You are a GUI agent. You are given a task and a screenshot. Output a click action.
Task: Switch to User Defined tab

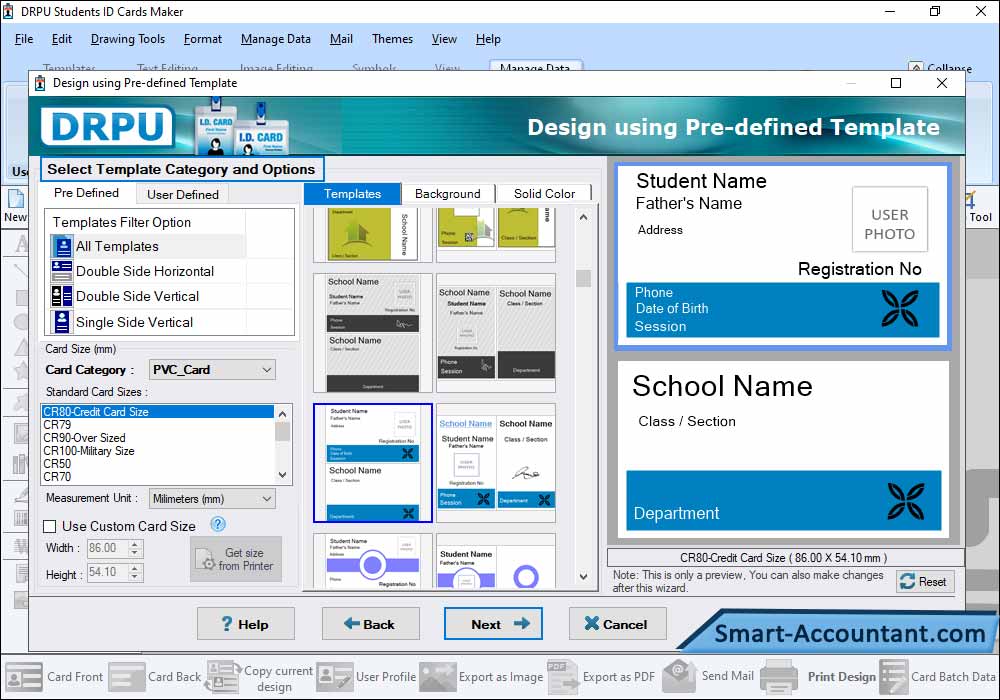182,194
